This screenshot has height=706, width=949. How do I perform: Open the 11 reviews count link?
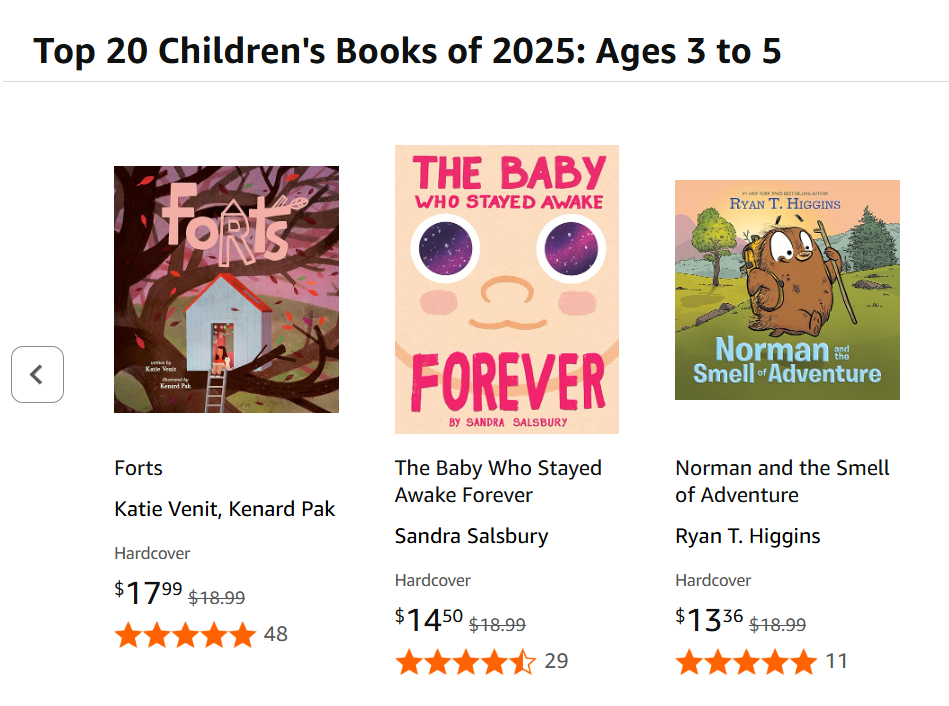pos(836,661)
